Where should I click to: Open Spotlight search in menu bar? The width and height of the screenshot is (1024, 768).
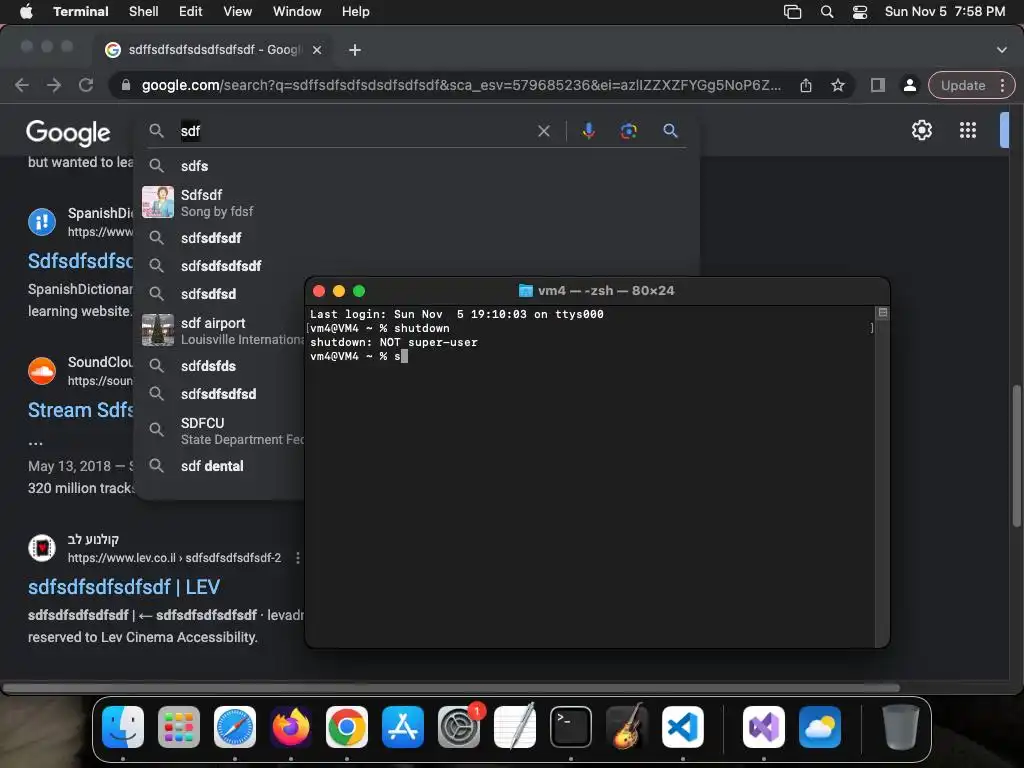[x=827, y=12]
